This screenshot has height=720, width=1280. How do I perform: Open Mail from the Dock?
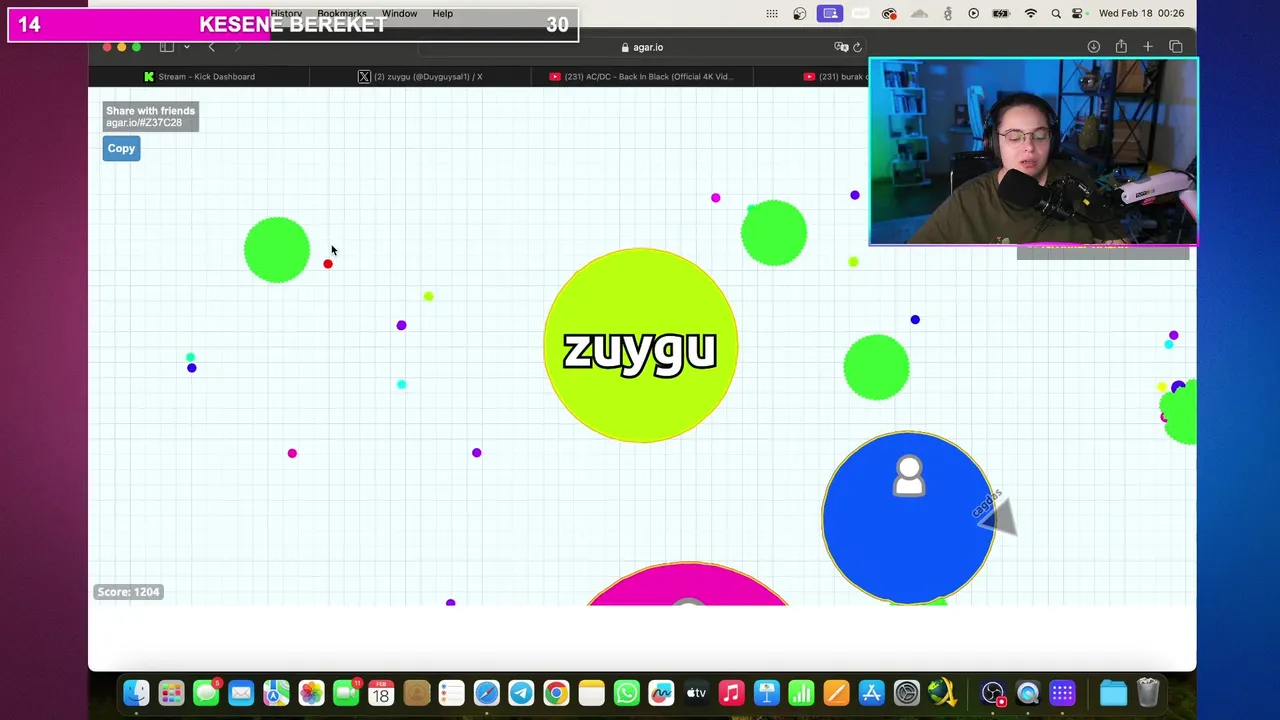[241, 692]
